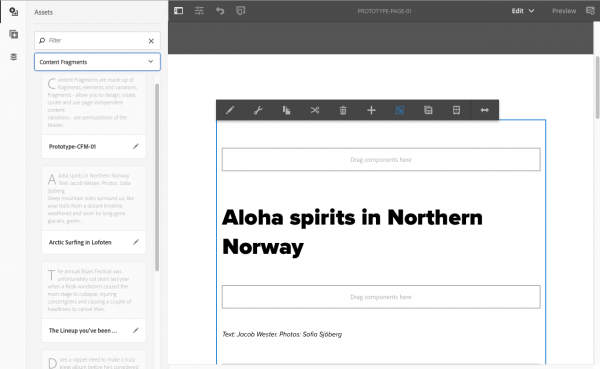The height and width of the screenshot is (369, 600).
Task: Insert component with plus icon
Action: click(x=371, y=110)
